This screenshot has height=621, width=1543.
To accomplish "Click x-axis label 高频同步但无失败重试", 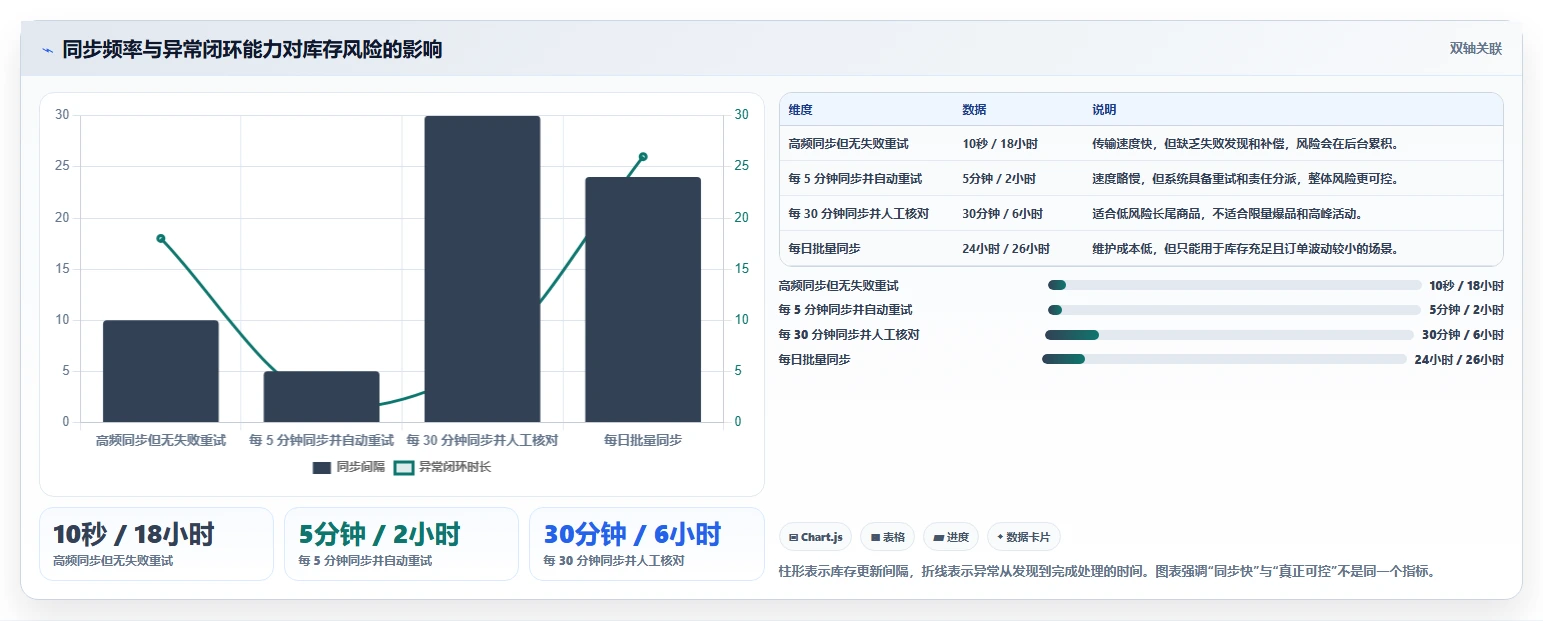I will click(161, 440).
